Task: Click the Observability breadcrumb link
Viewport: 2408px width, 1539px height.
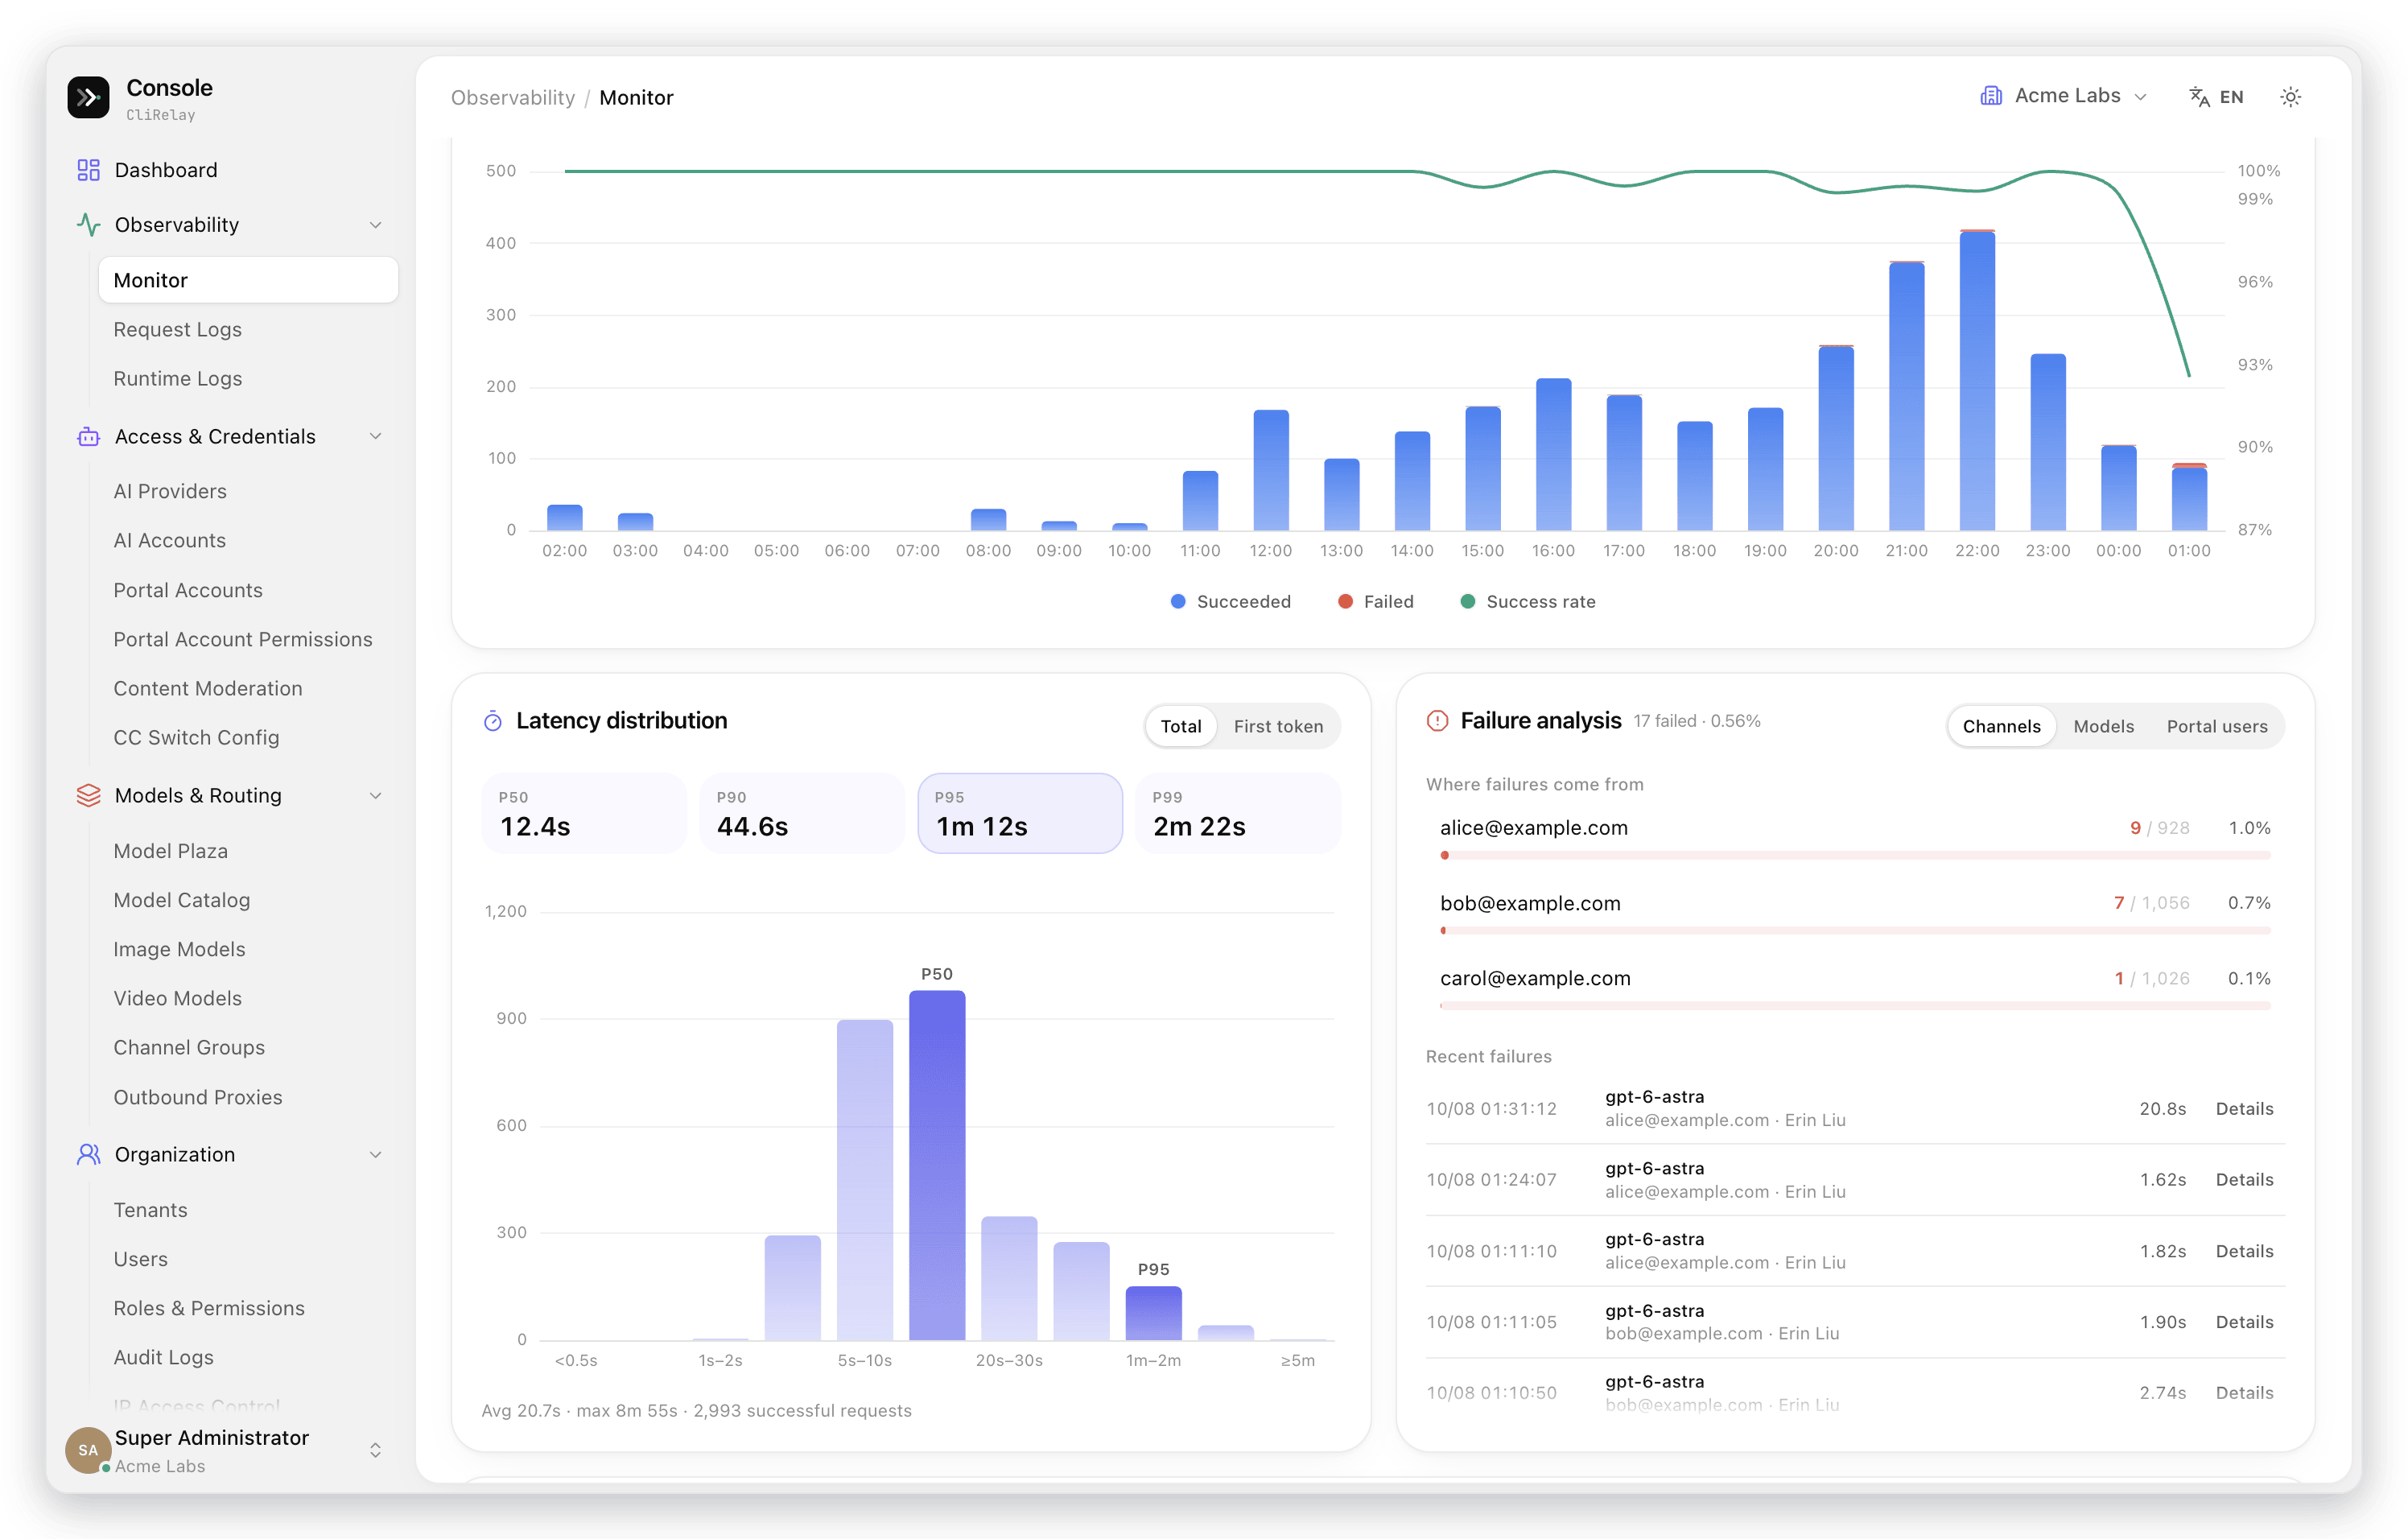Action: pos(513,98)
